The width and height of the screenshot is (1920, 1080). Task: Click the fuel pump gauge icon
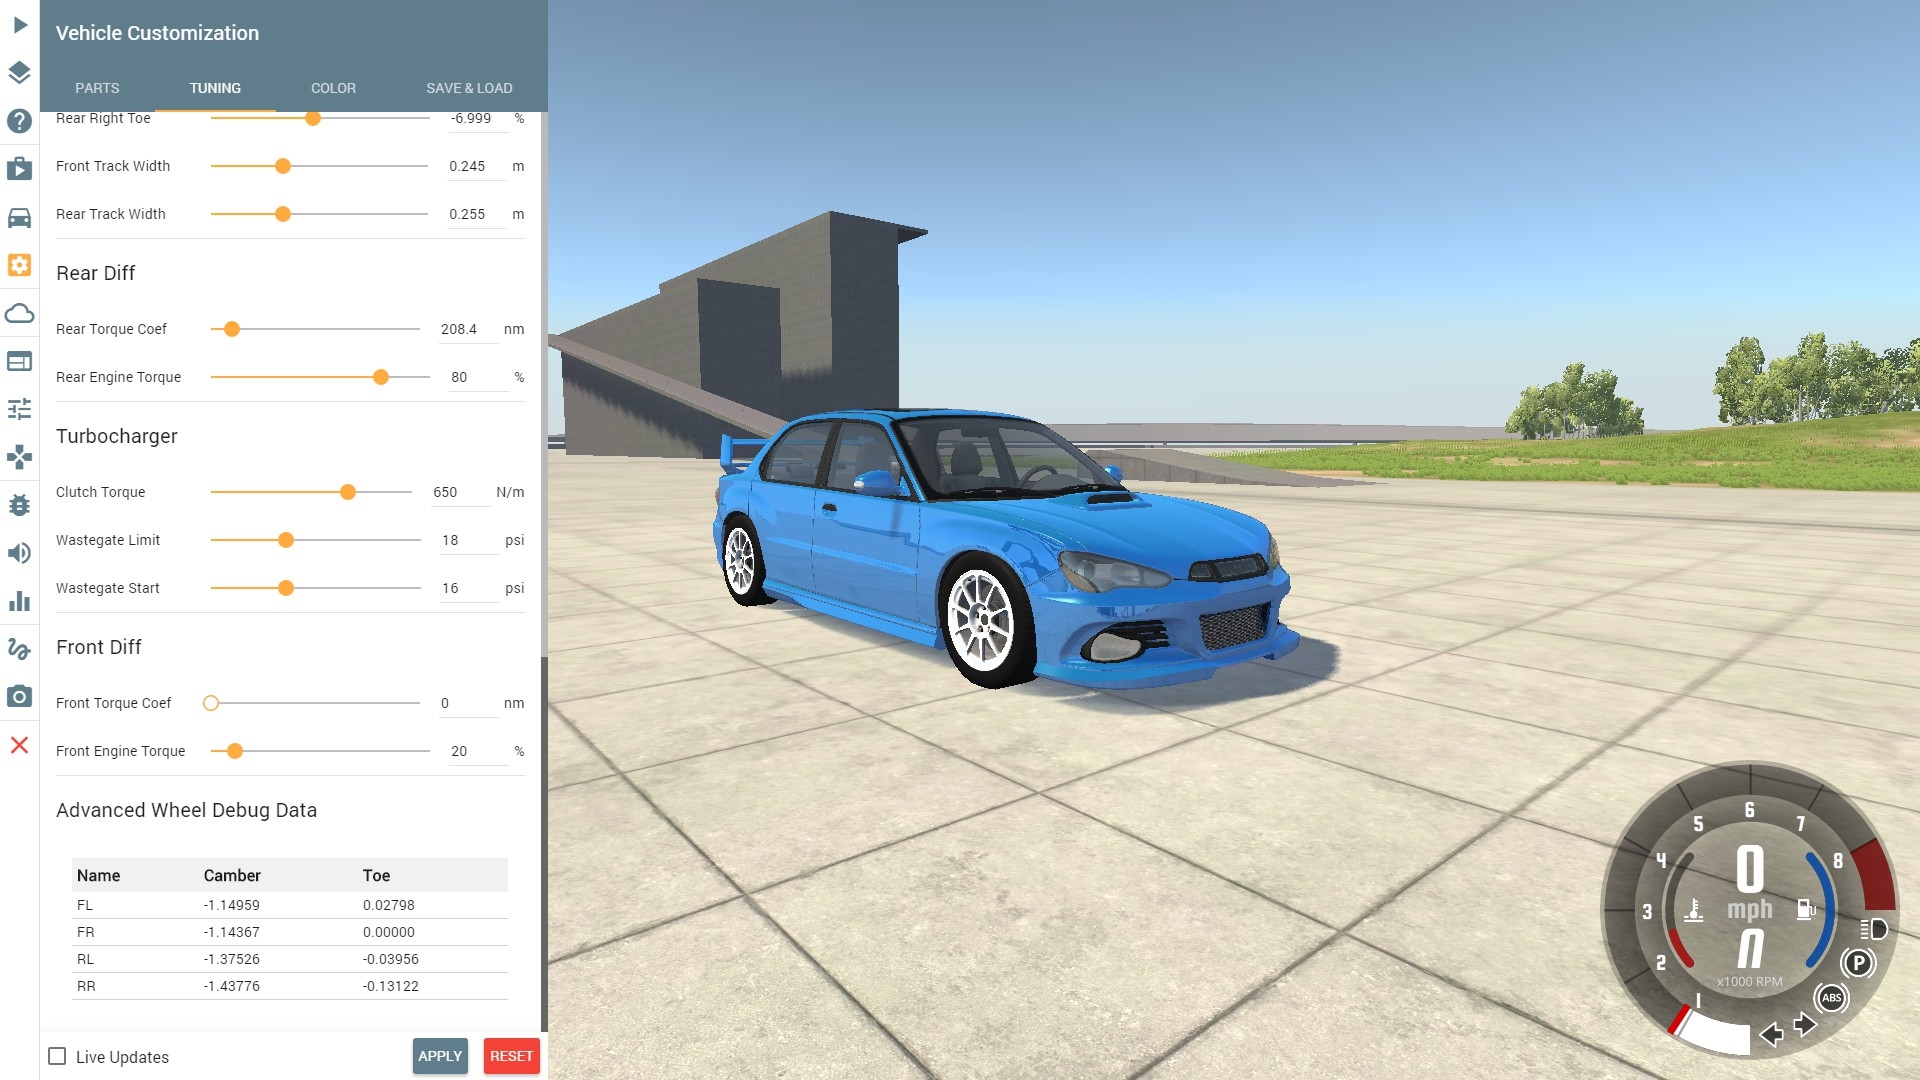[1806, 909]
